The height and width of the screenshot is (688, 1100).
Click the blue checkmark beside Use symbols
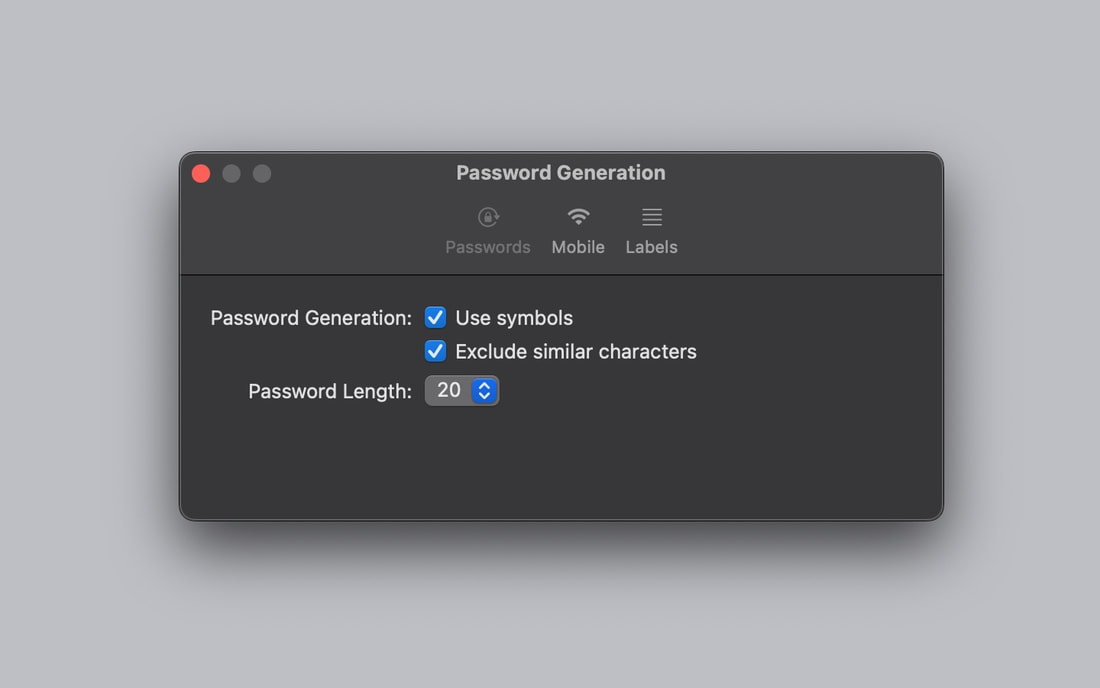(435, 318)
